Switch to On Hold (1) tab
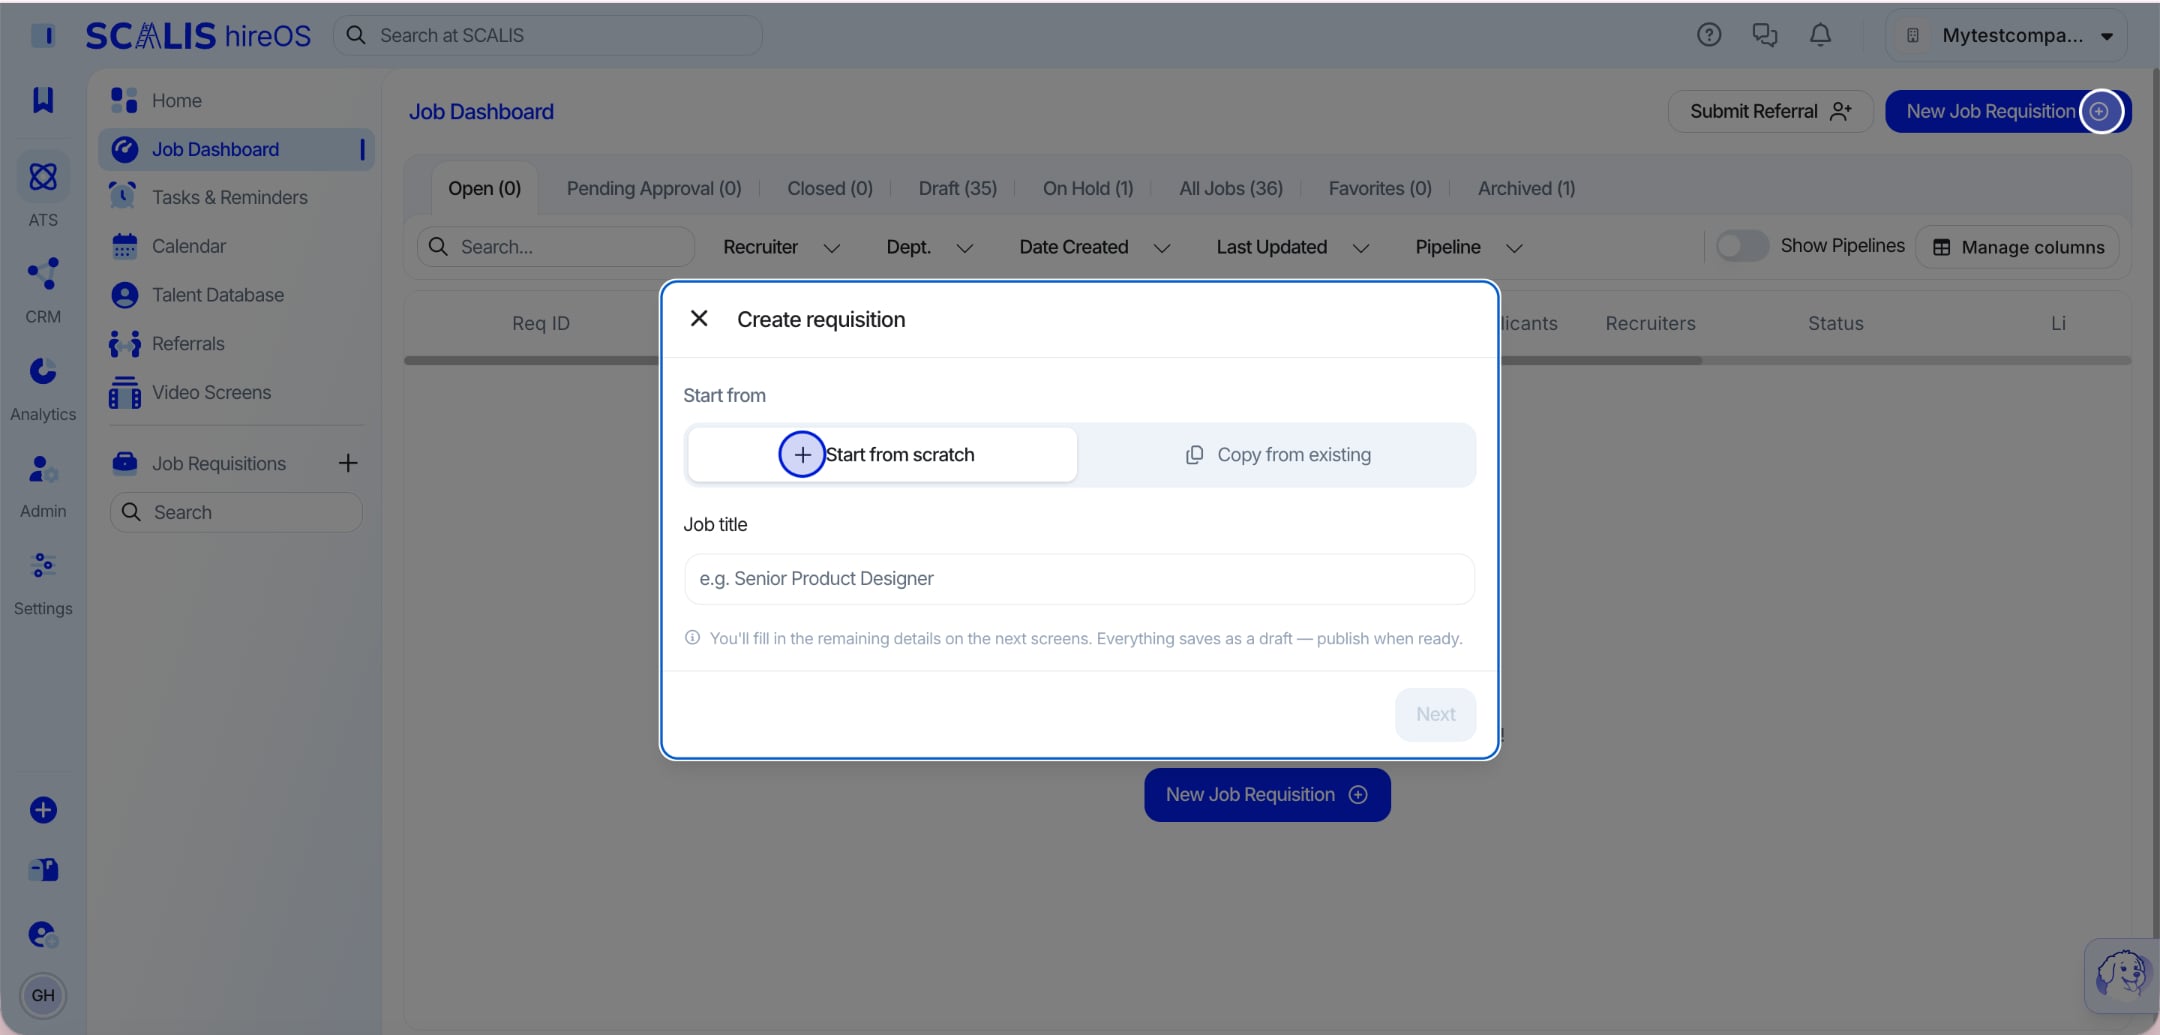 (x=1088, y=188)
